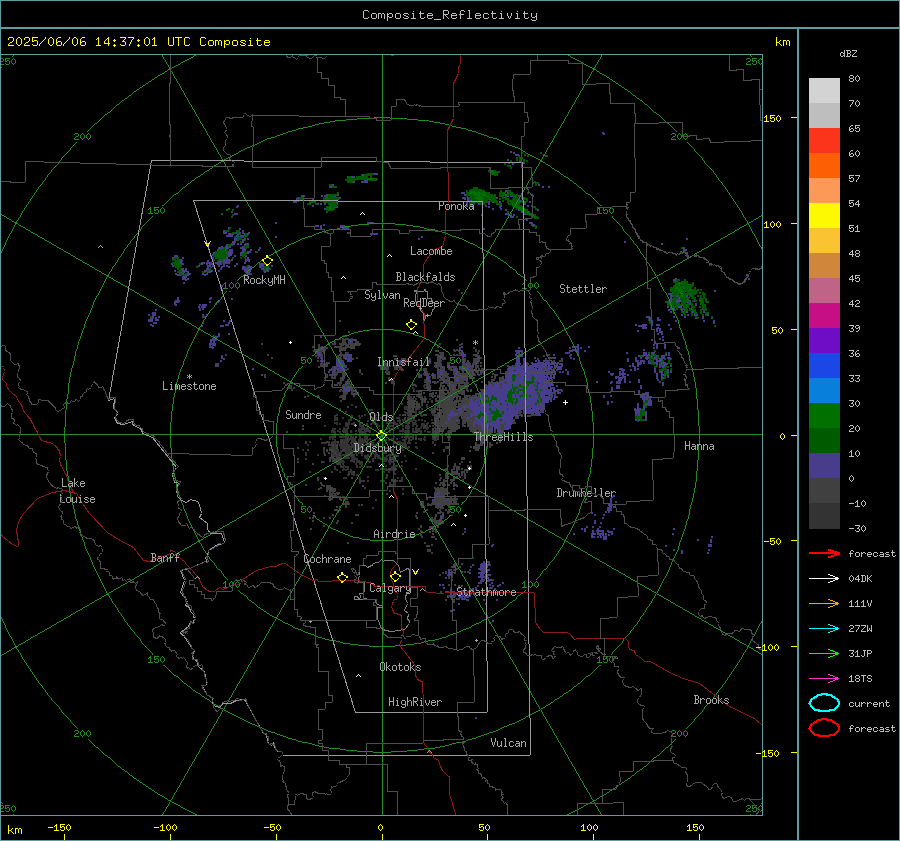Viewport: 900px width, 841px height.
Task: Click the ThreeHills label on map
Action: 504,437
